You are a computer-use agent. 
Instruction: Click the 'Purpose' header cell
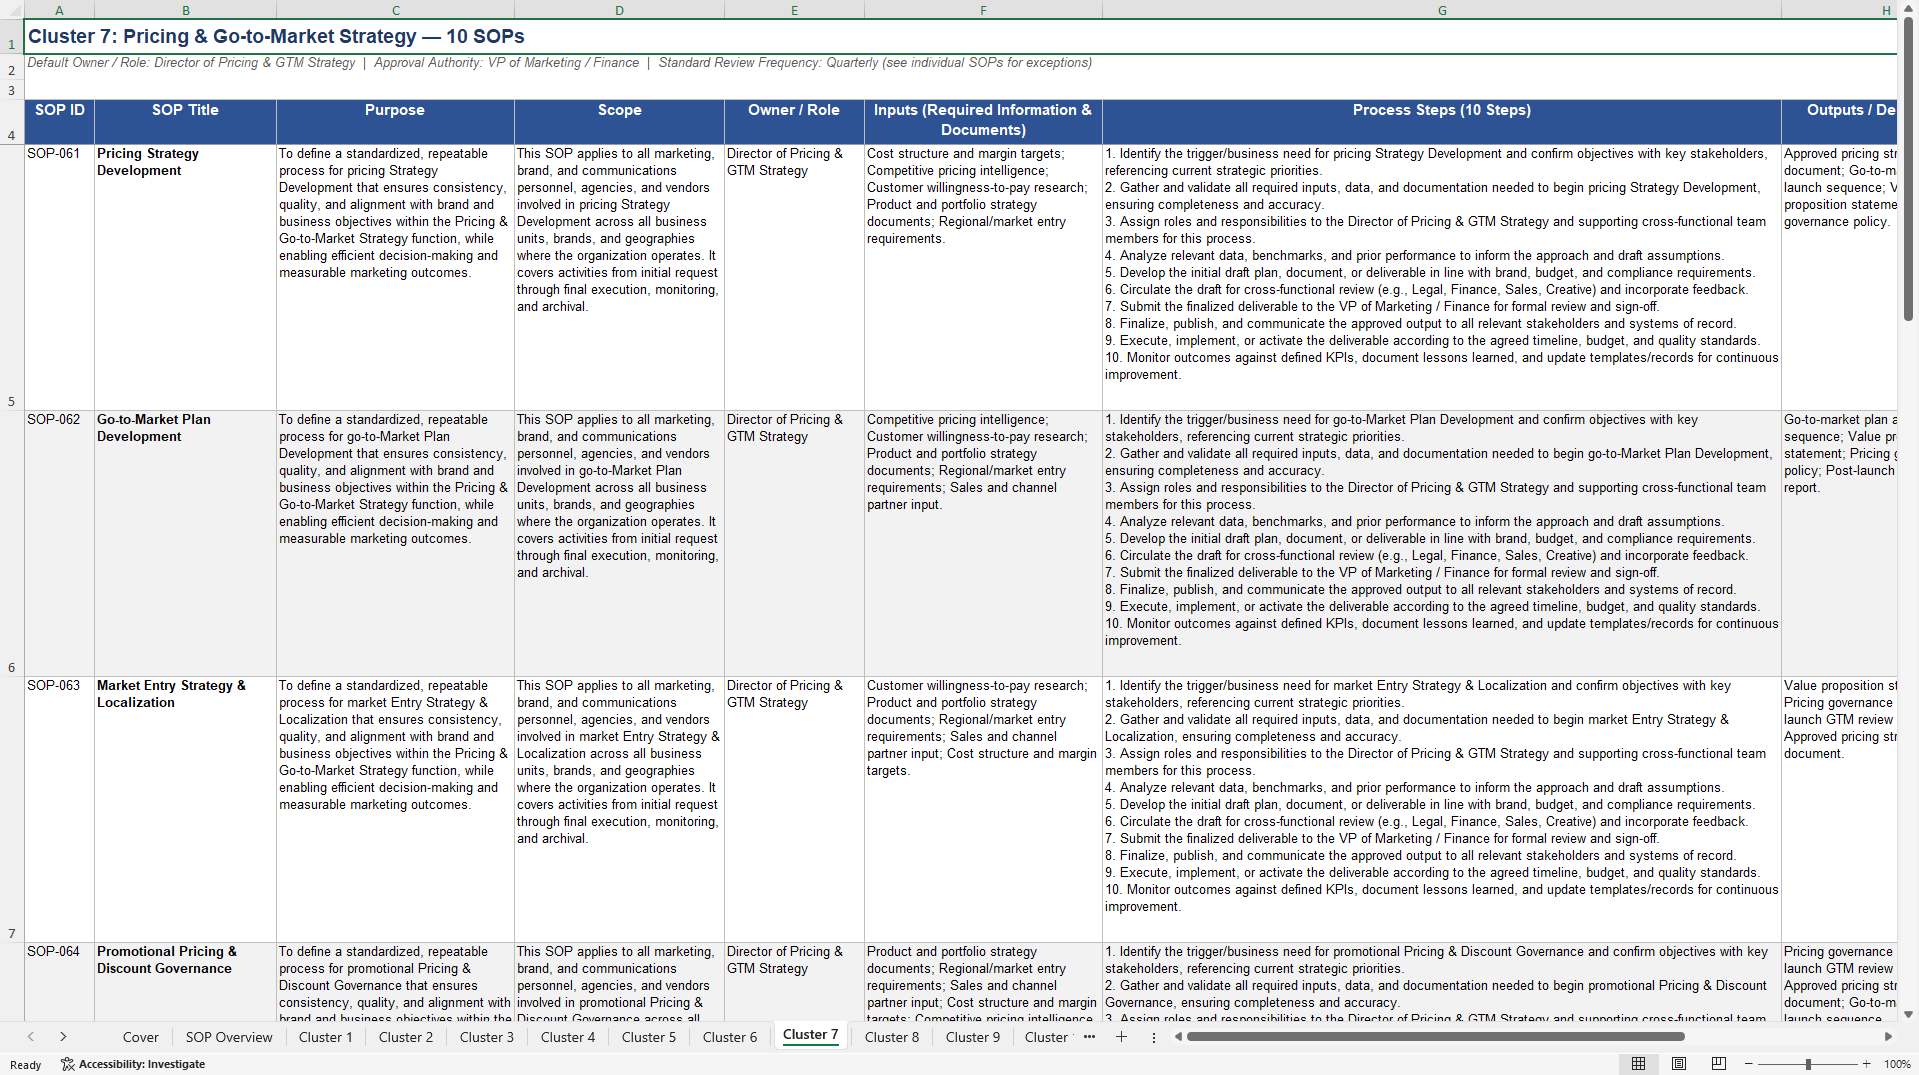(395, 121)
